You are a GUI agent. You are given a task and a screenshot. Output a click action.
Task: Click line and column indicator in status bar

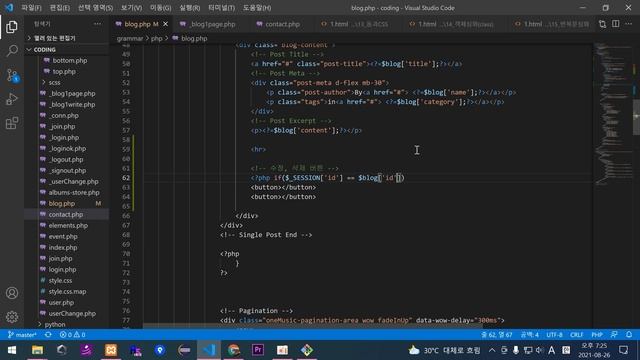tap(497, 335)
